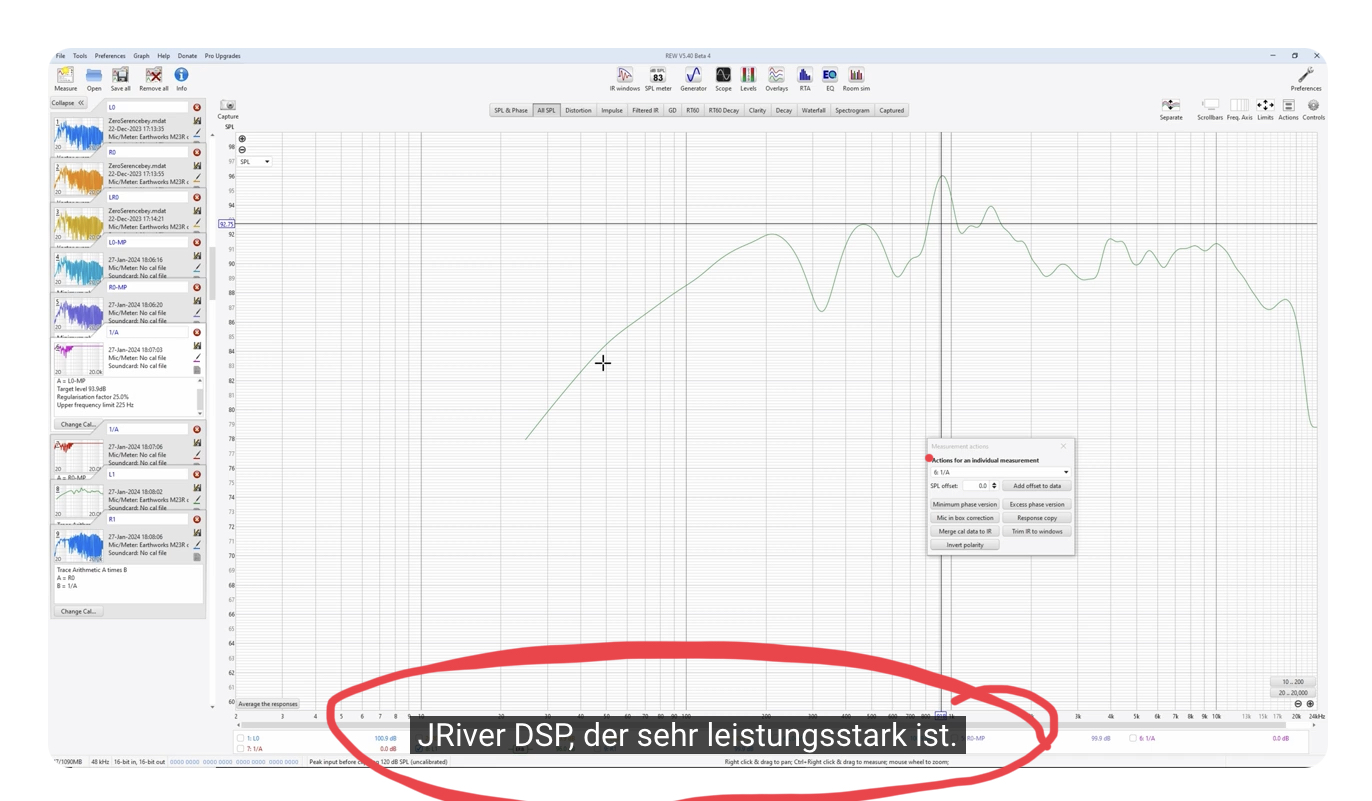Set the frequency range with the 20 .. 20,000 button

[x=1292, y=693]
